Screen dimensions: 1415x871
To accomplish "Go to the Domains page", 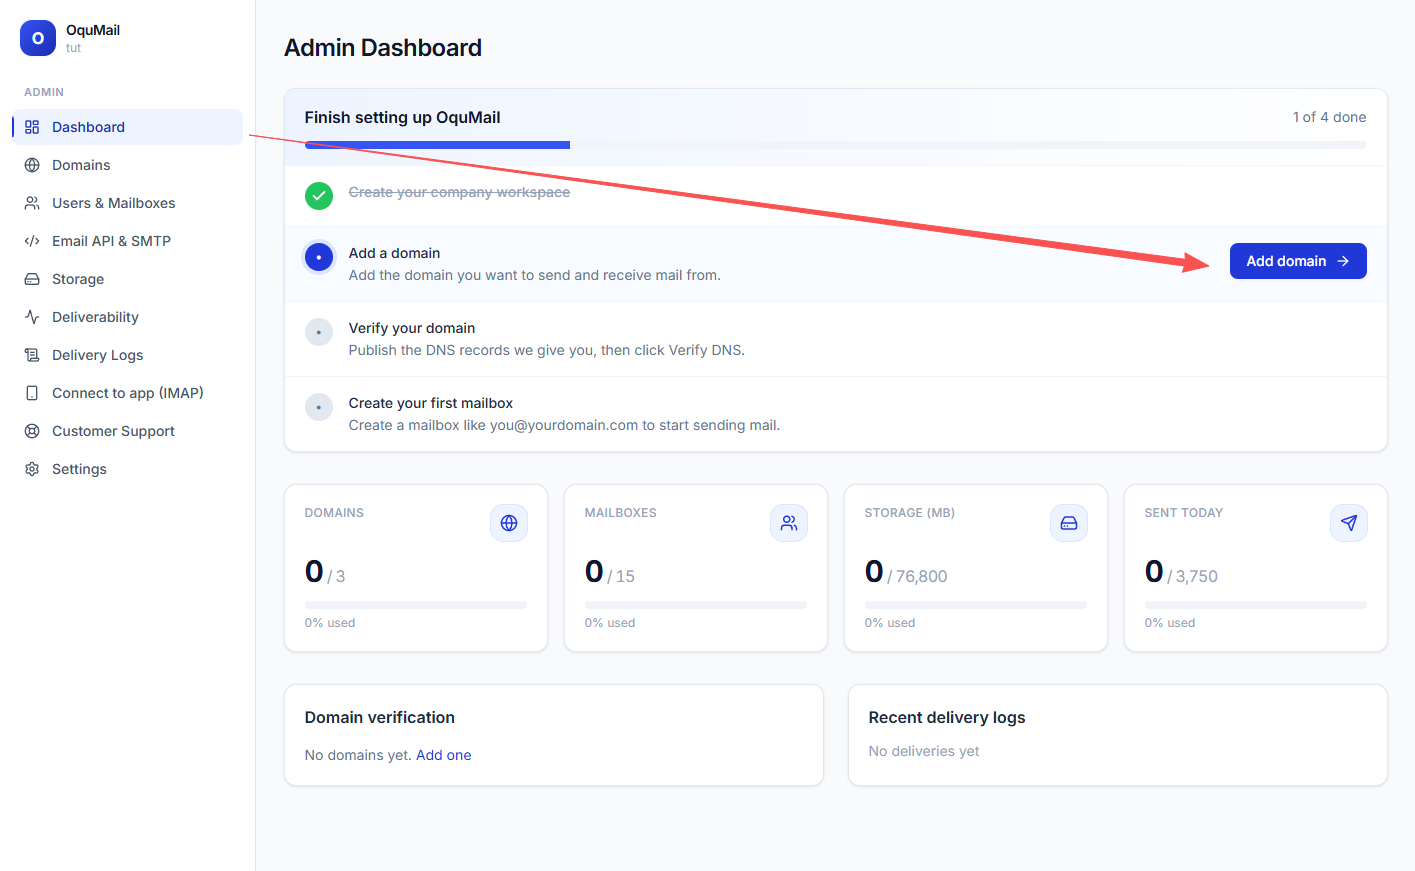I will click(x=128, y=165).
